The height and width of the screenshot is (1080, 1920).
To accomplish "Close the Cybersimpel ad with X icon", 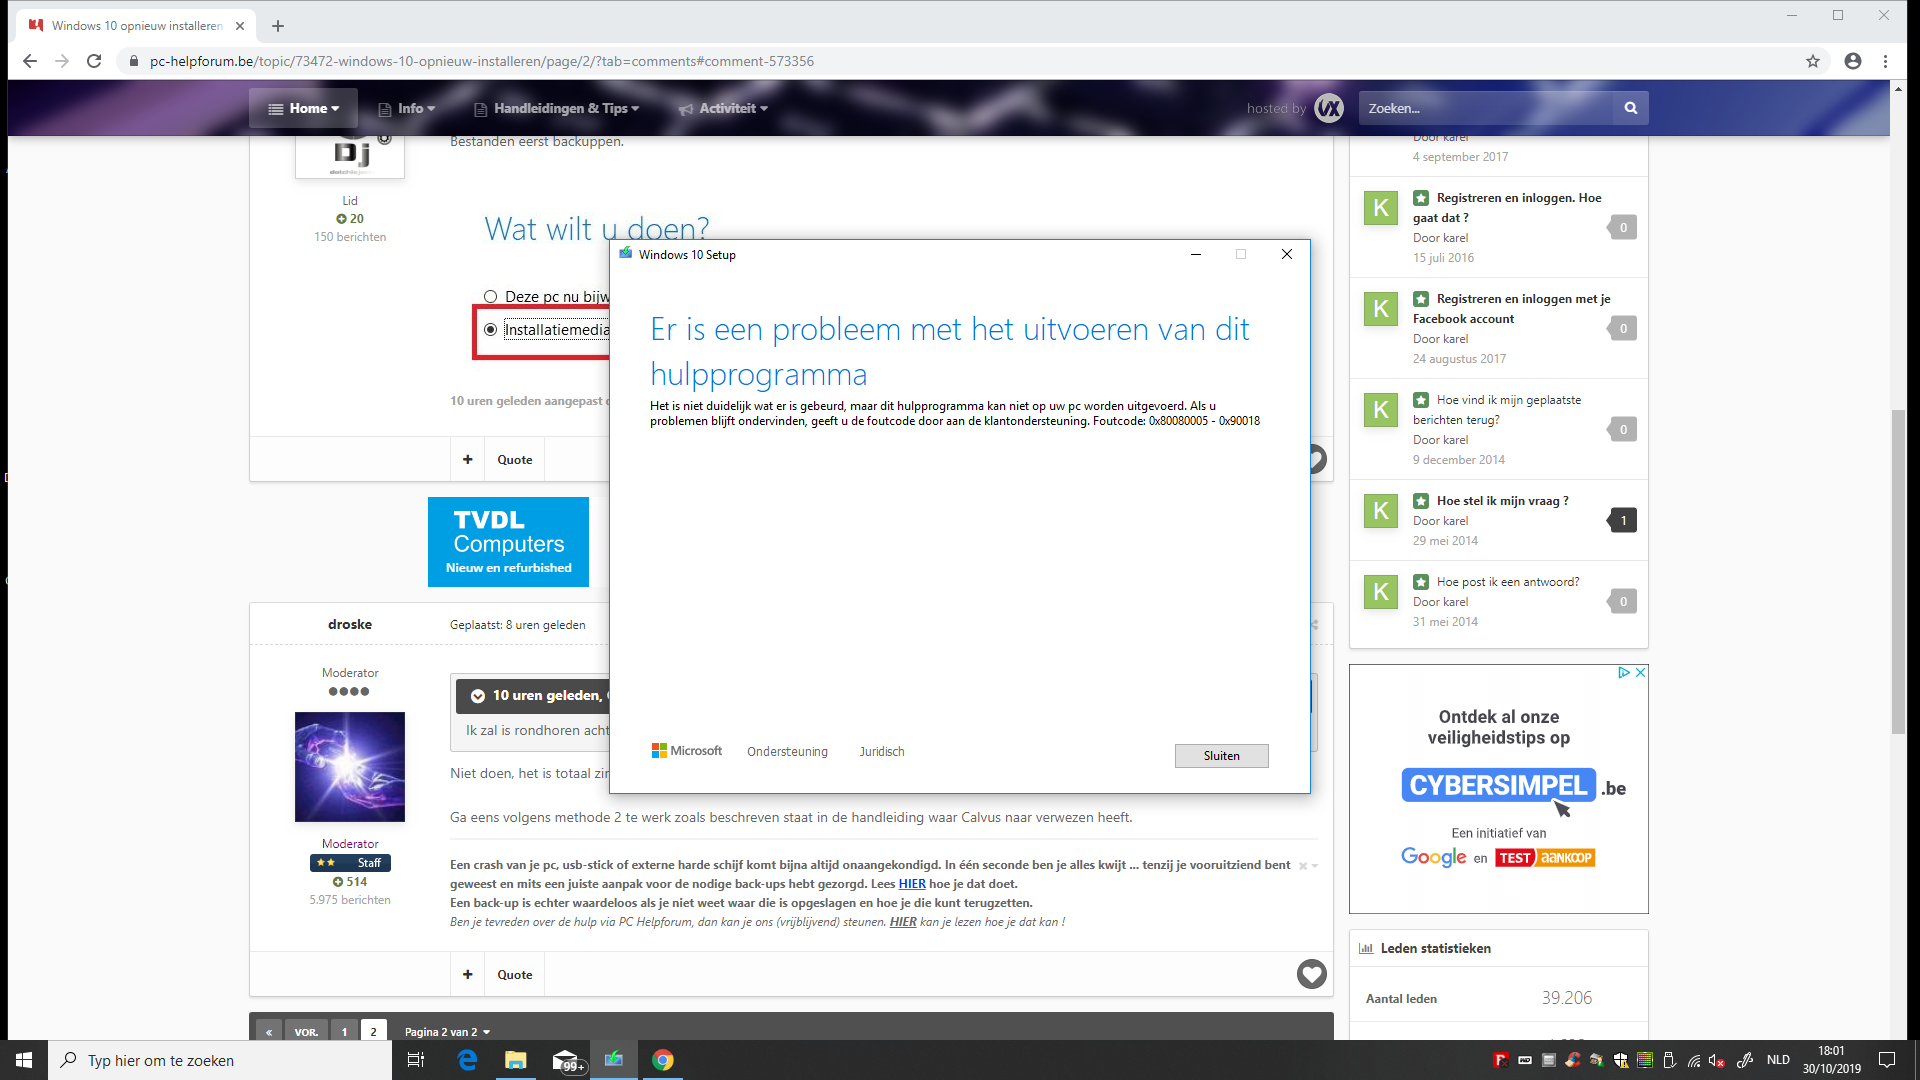I will (x=1640, y=673).
